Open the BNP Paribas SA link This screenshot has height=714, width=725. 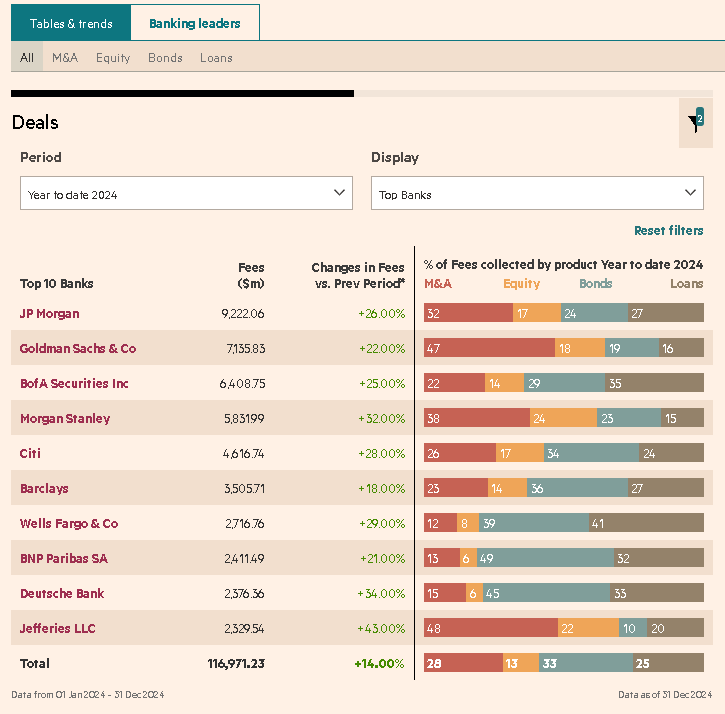(64, 558)
